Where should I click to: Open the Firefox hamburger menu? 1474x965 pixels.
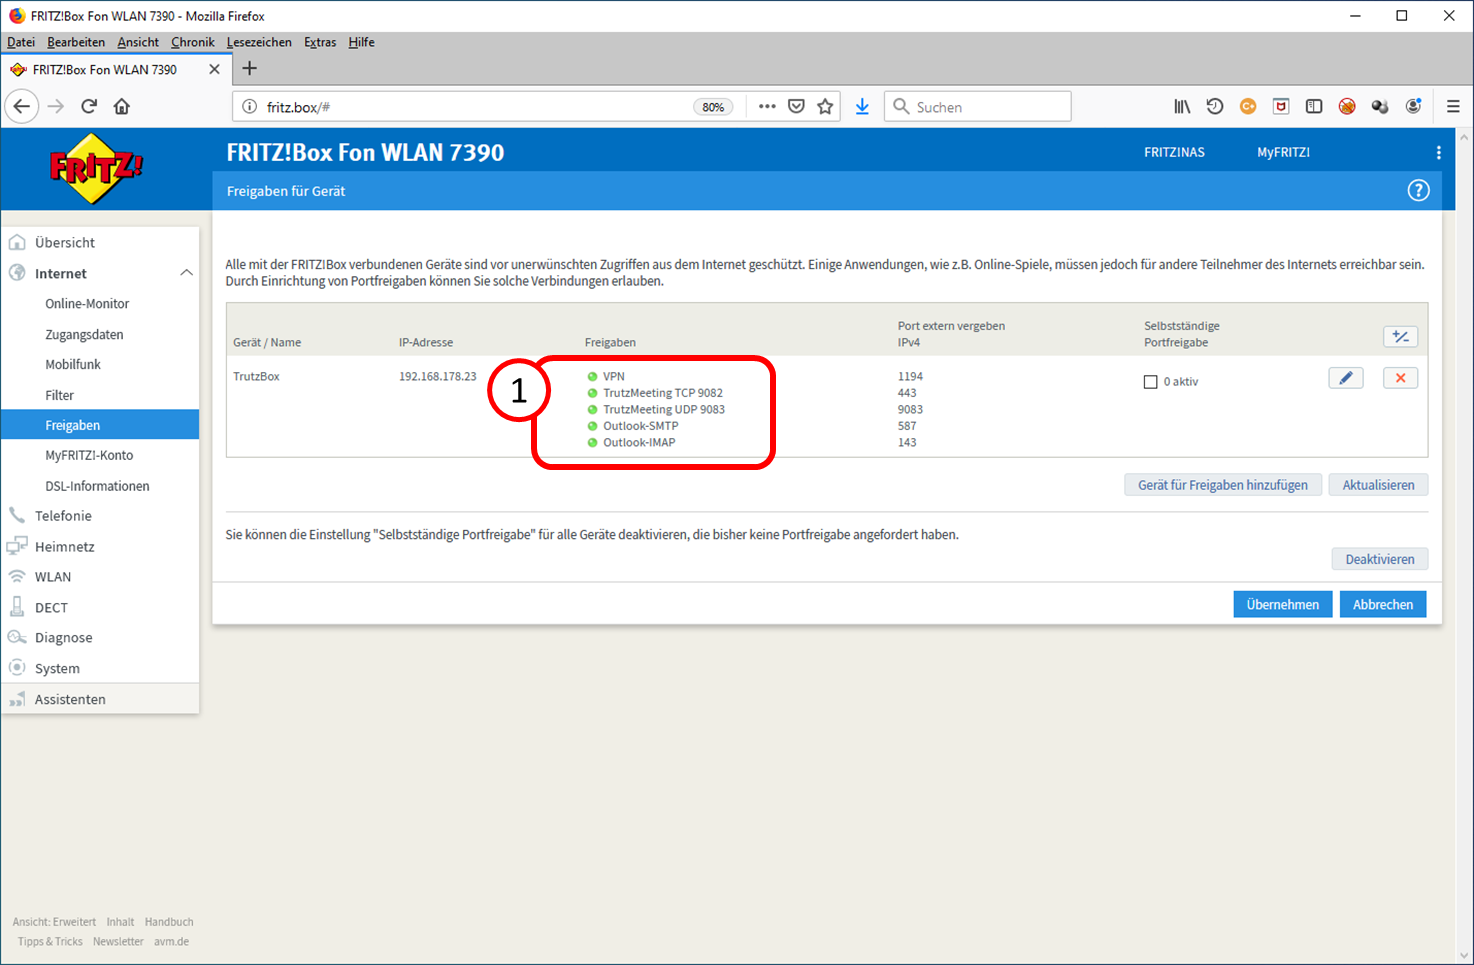coord(1453,107)
